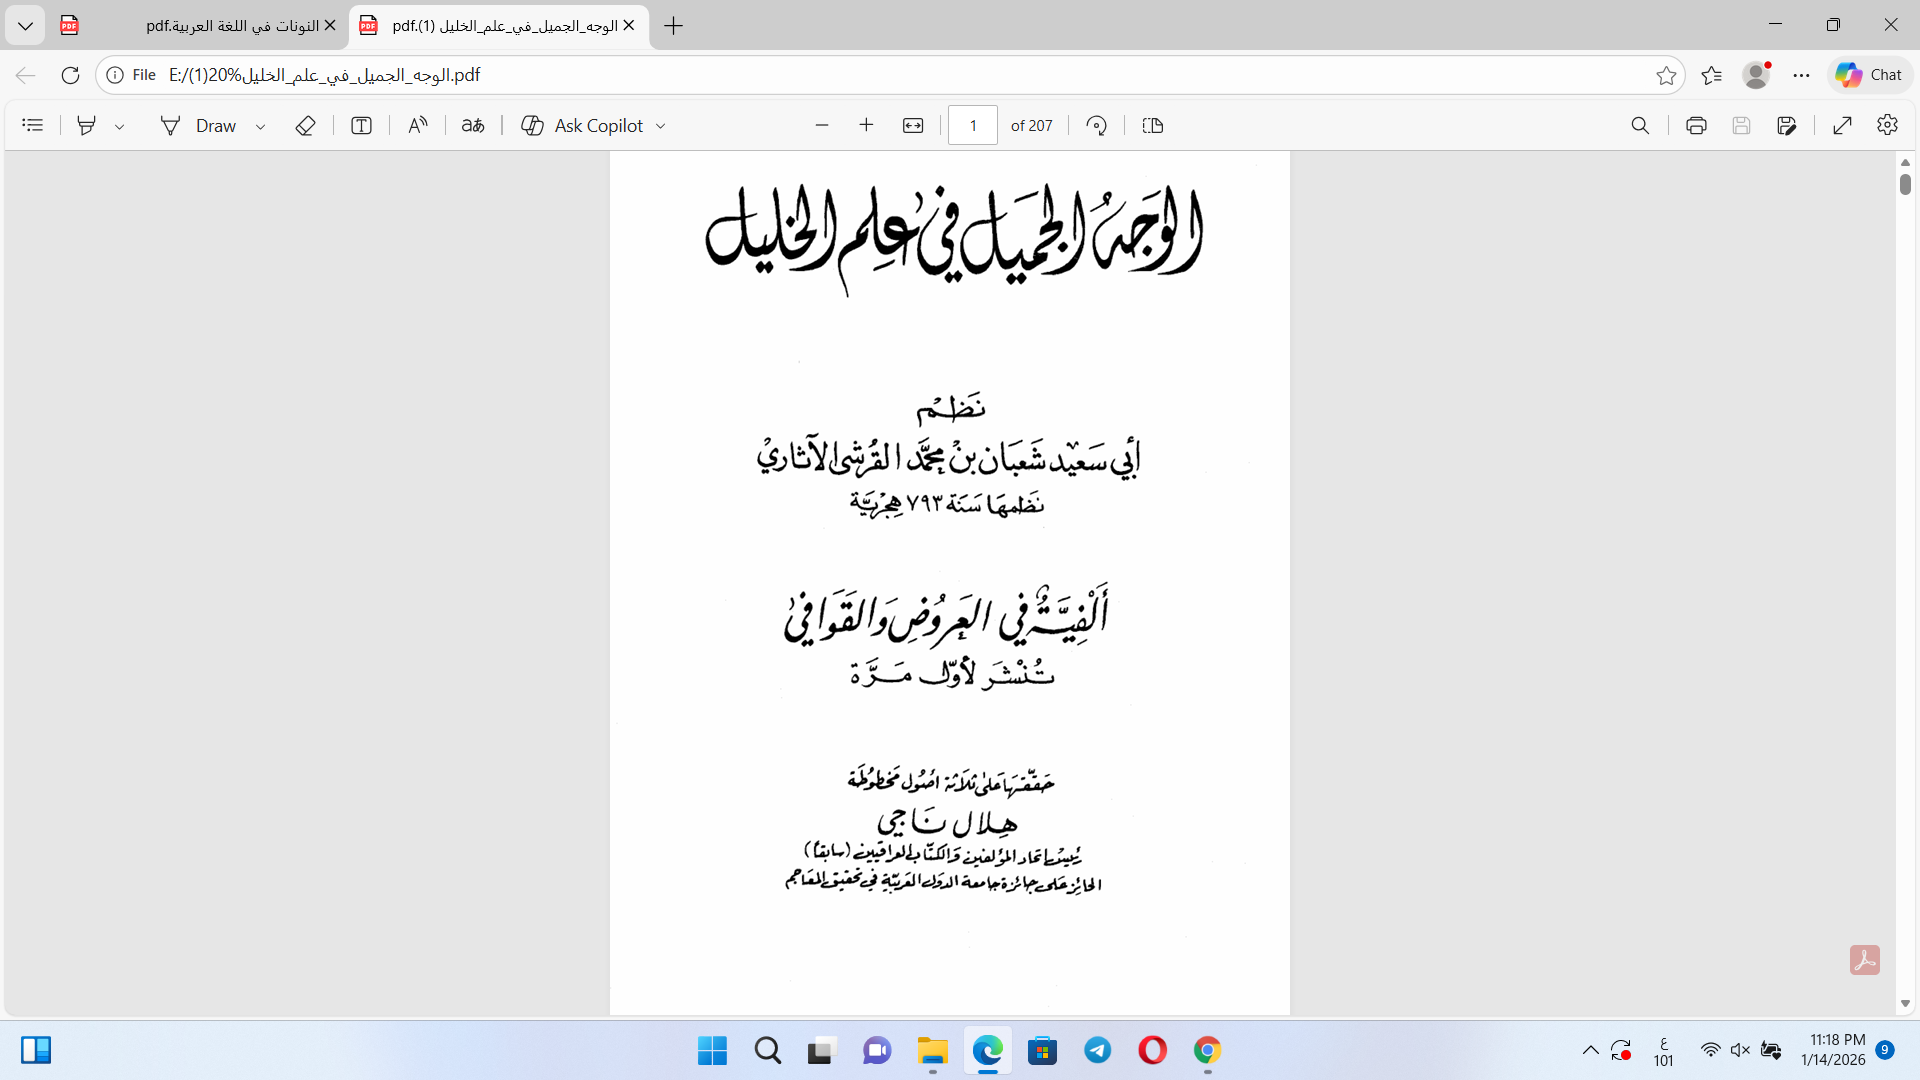Click the Save icon in PDF toolbar
The image size is (1920, 1080).
[x=1742, y=125]
